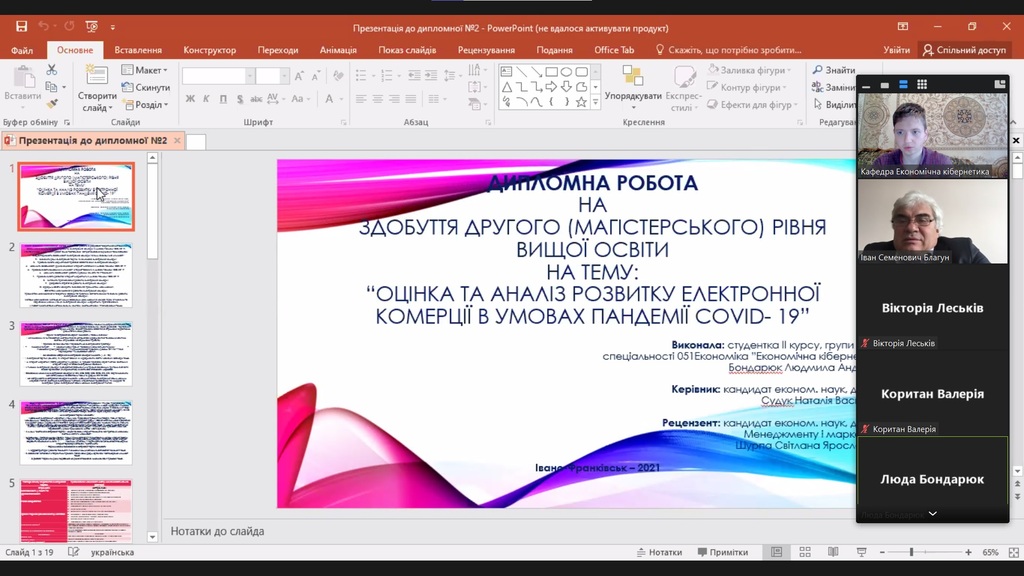Viewport: 1024px width, 576px height.
Task: Click the Спільний доступ share button
Action: pos(964,50)
